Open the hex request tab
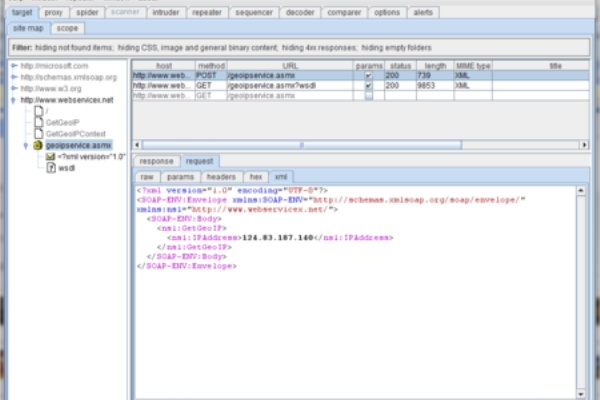Viewport: 600px width, 400px height. (256, 177)
